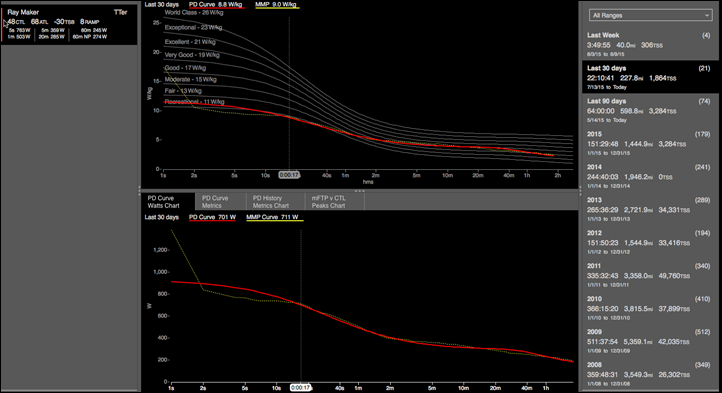Open mFTP v CTL Peaks Chart tab
This screenshot has width=722, height=393.
(x=334, y=202)
